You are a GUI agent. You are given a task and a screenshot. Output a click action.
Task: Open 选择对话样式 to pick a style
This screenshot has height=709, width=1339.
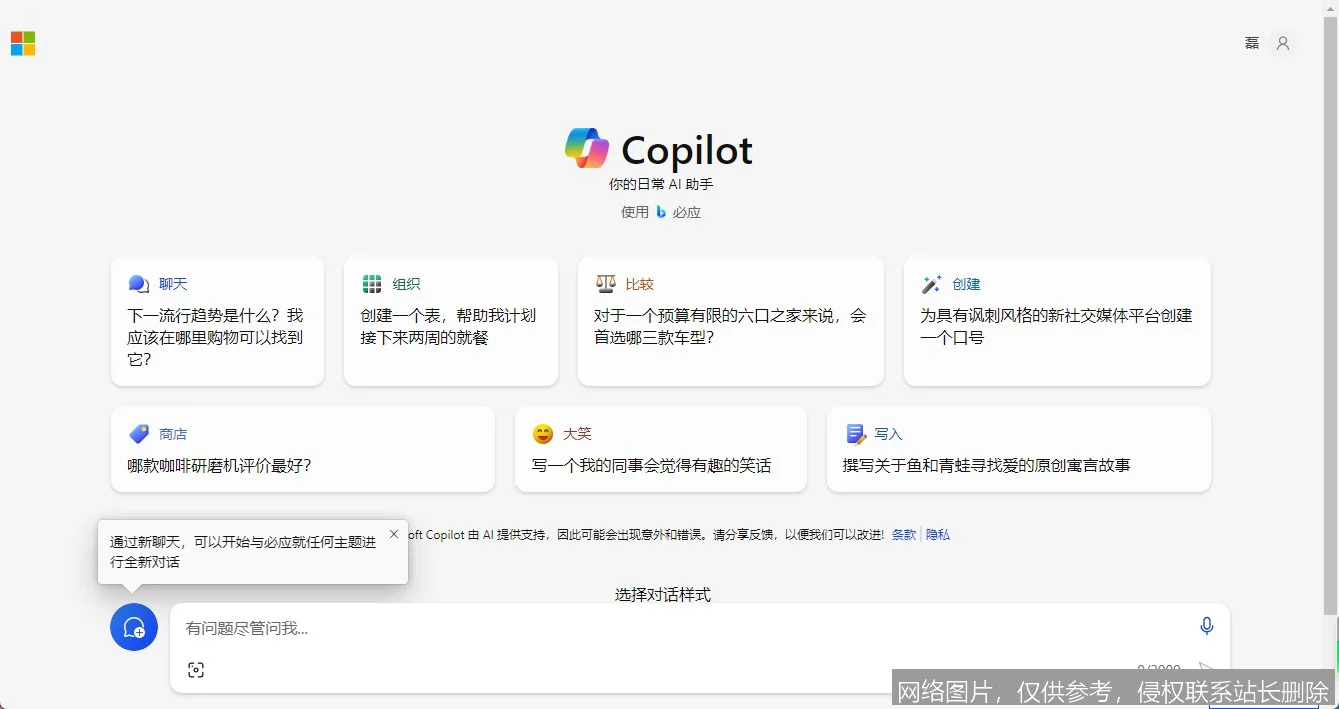(x=661, y=594)
